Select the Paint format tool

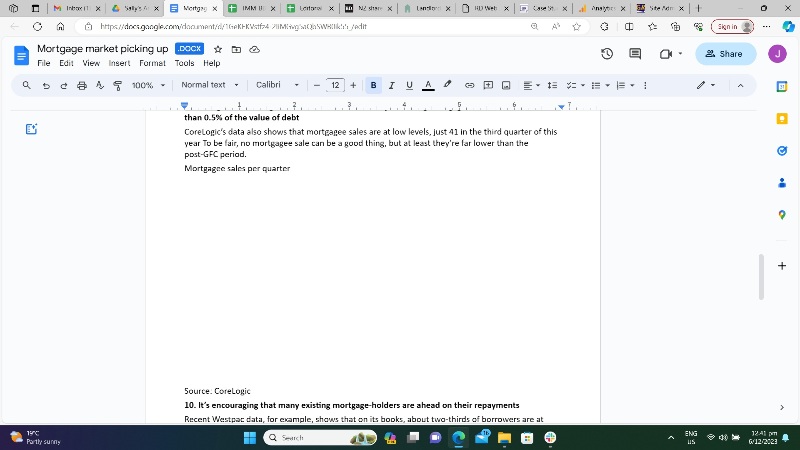click(118, 85)
